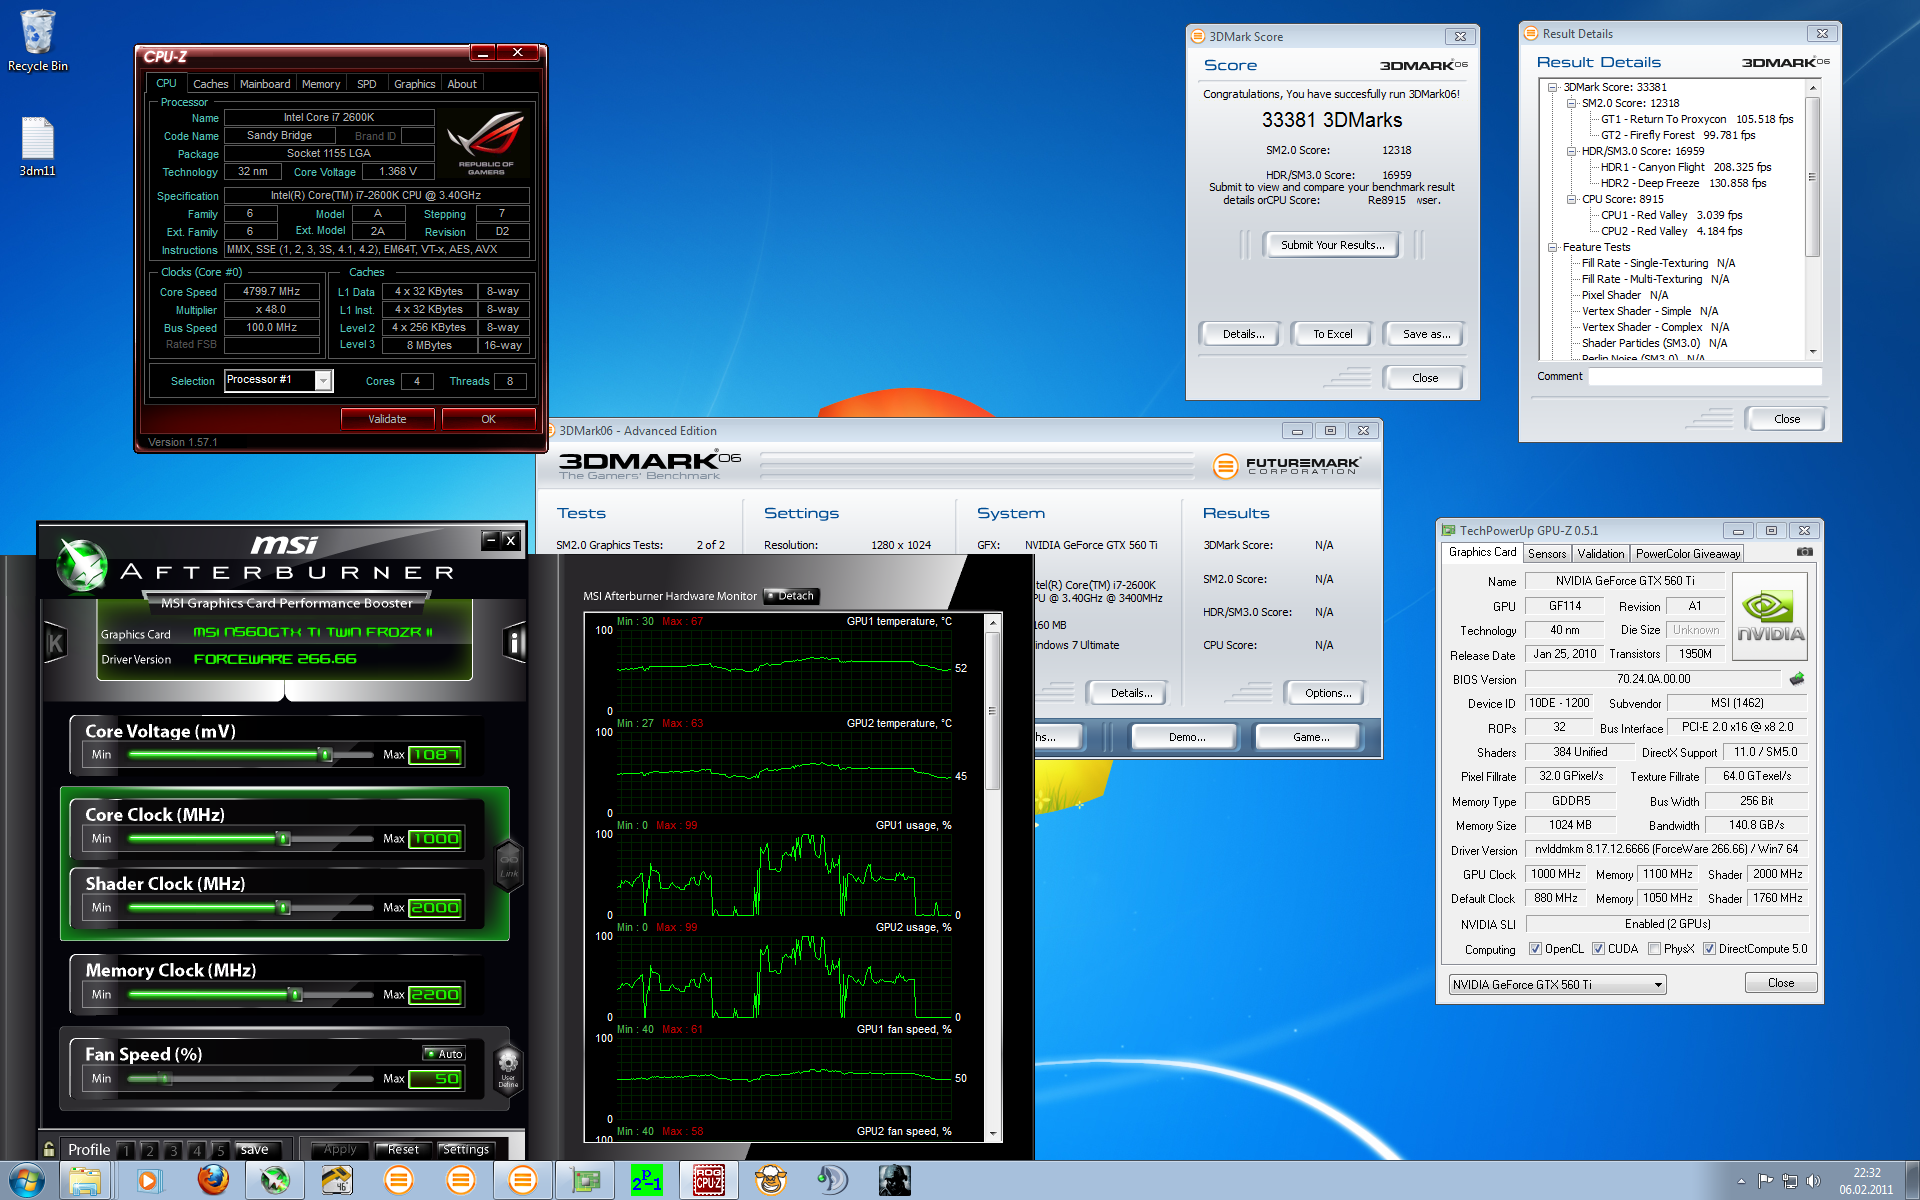Select profile slot 1 in Afterburner
This screenshot has height=1200, width=1920.
click(x=126, y=1150)
